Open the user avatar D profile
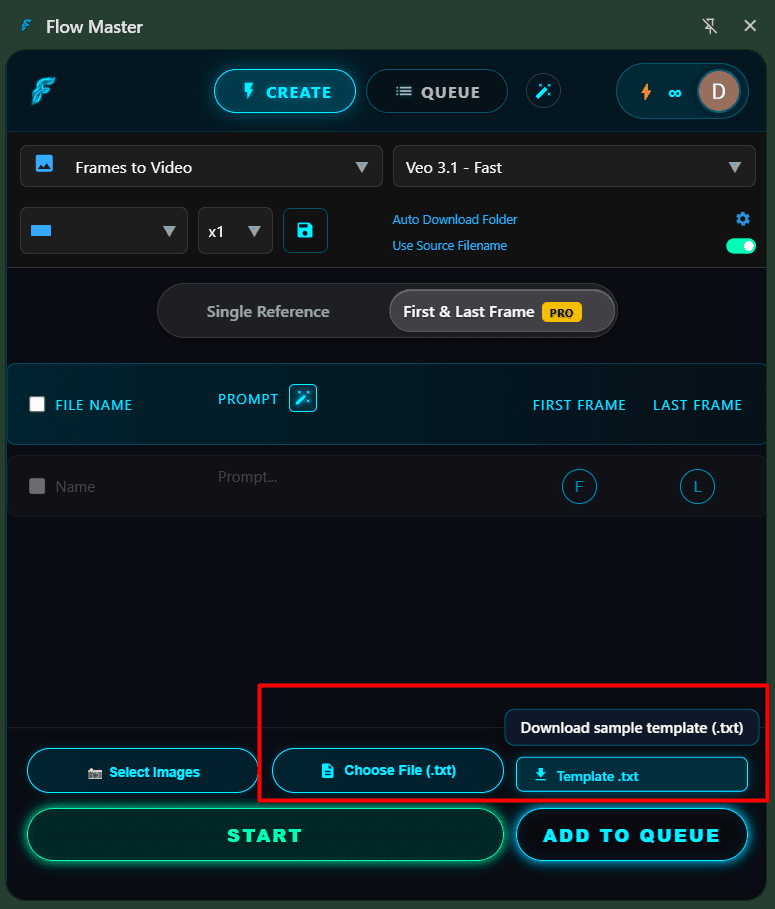 pos(718,92)
